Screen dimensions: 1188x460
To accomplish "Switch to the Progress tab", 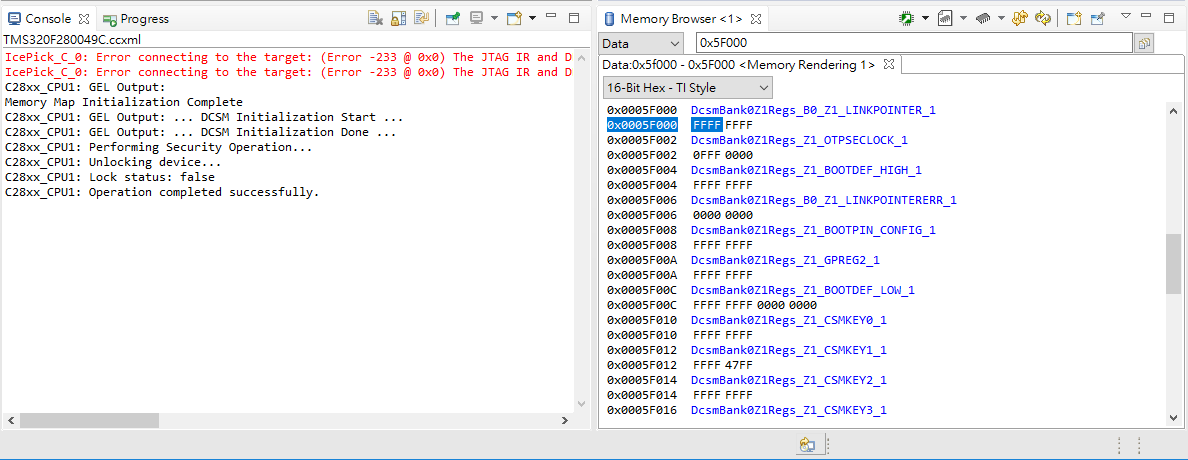I will pyautogui.click(x=136, y=19).
